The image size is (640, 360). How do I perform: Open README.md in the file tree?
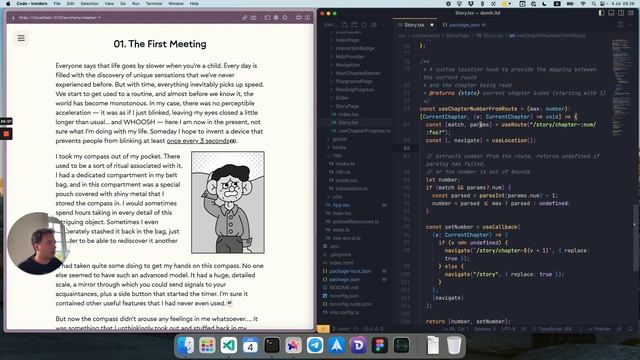pyautogui.click(x=343, y=287)
